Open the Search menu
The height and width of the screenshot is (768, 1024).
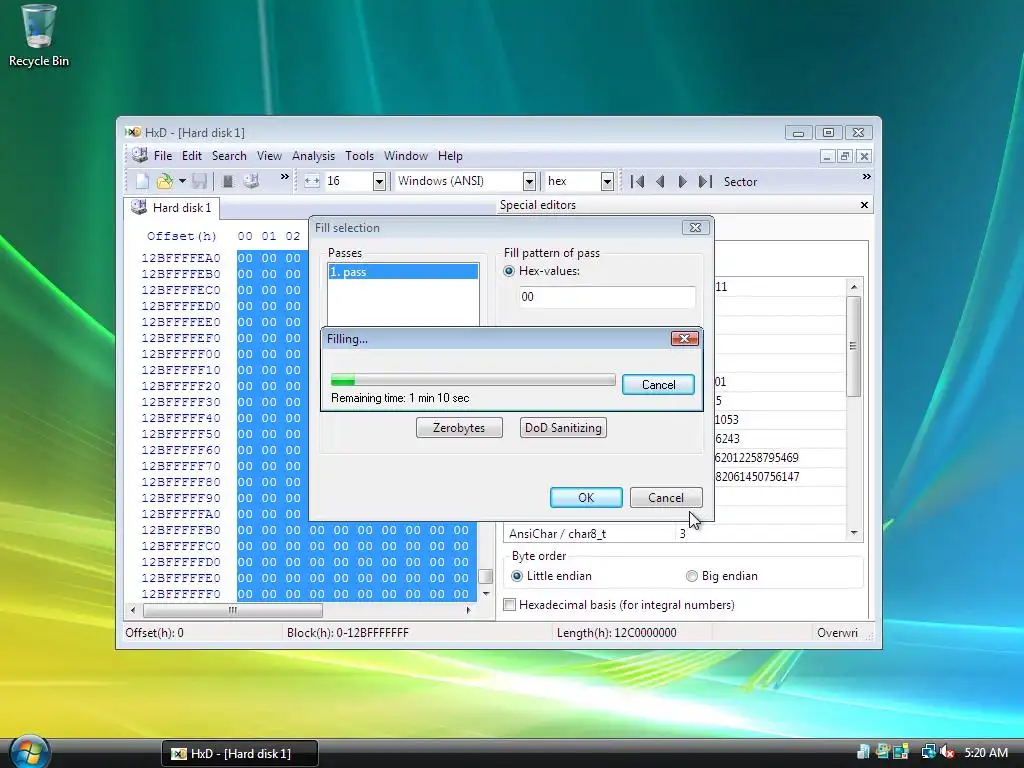(229, 155)
